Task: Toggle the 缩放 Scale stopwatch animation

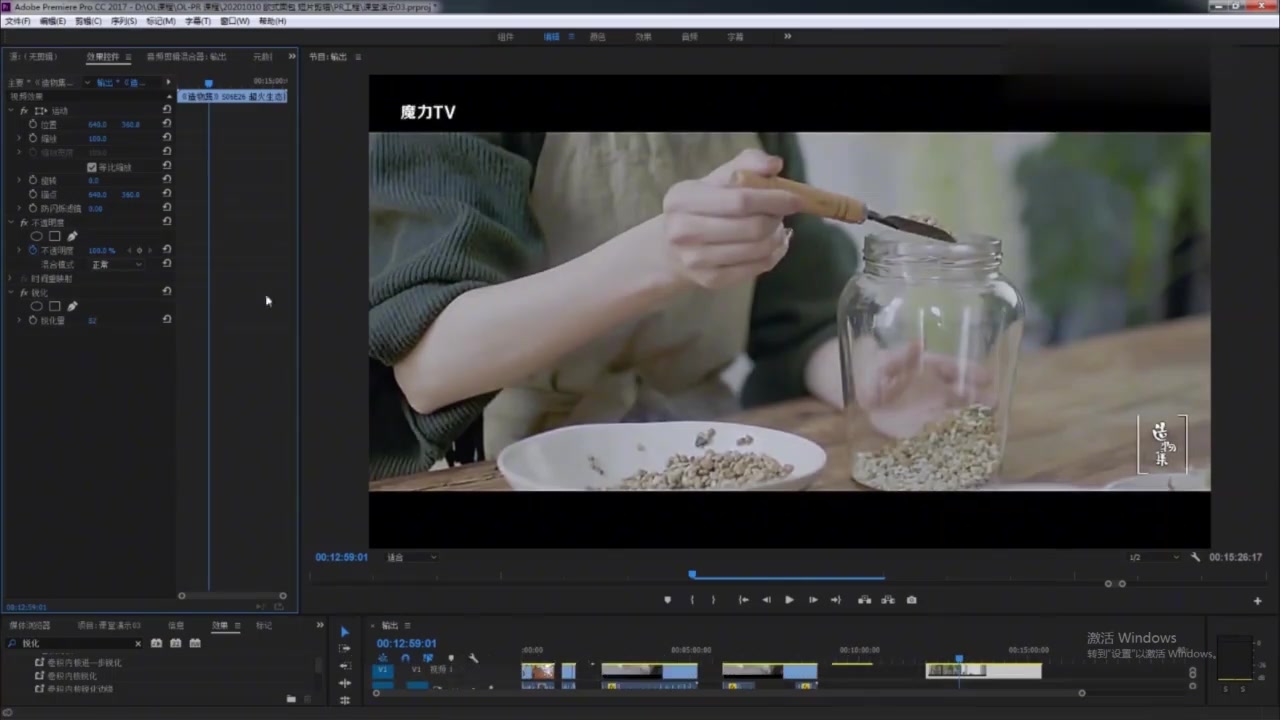Action: [x=33, y=138]
